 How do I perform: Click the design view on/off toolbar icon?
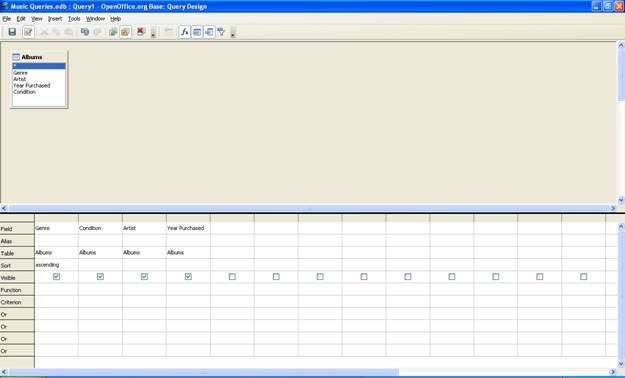[x=126, y=32]
